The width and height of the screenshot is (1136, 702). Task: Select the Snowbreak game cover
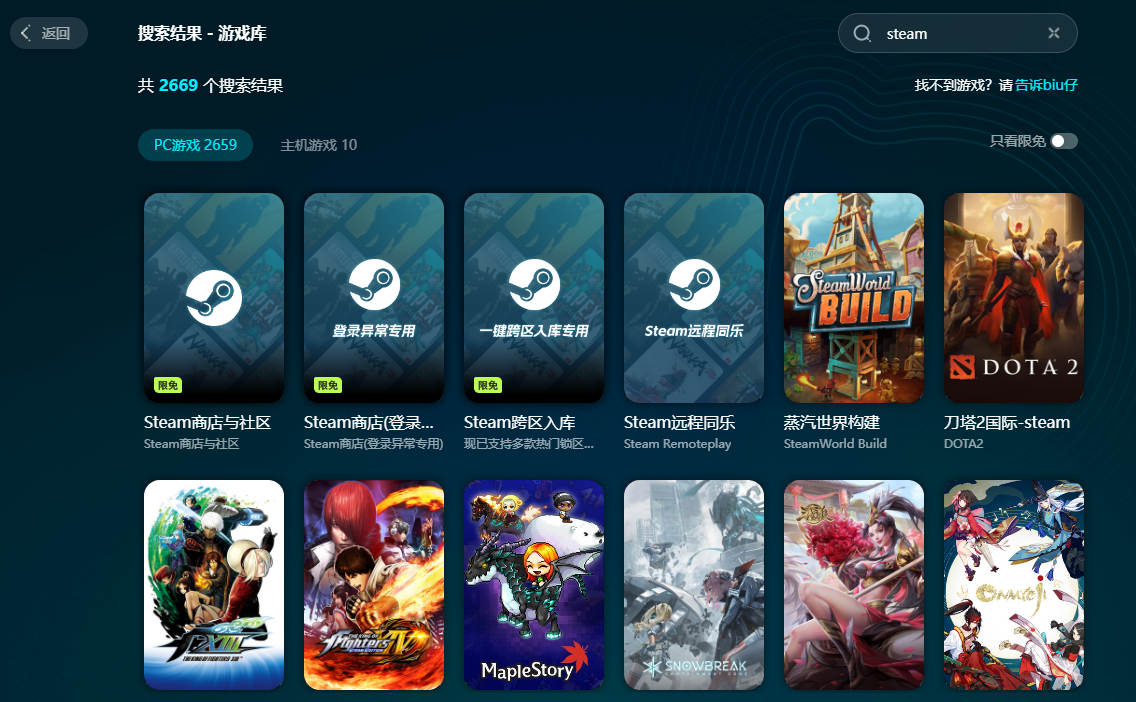[694, 585]
